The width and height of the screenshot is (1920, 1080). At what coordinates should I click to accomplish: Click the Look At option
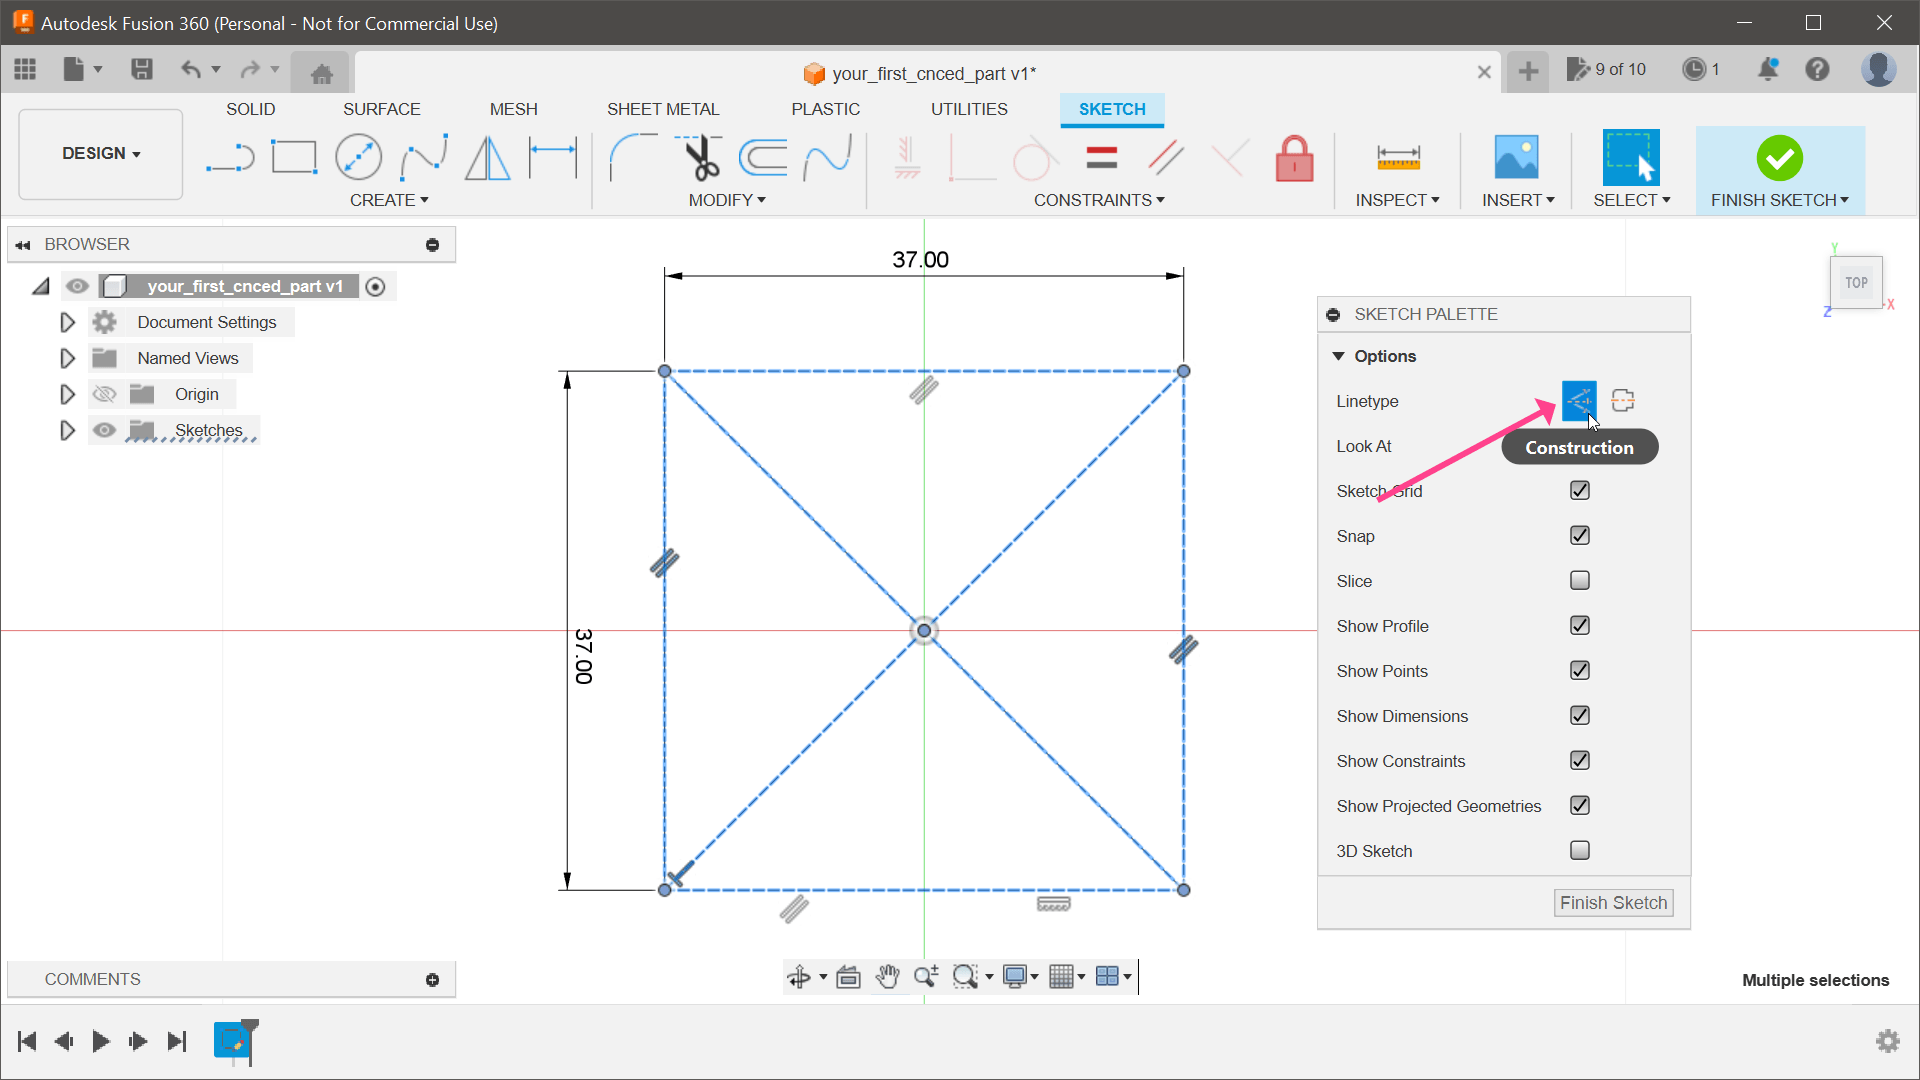1365,446
